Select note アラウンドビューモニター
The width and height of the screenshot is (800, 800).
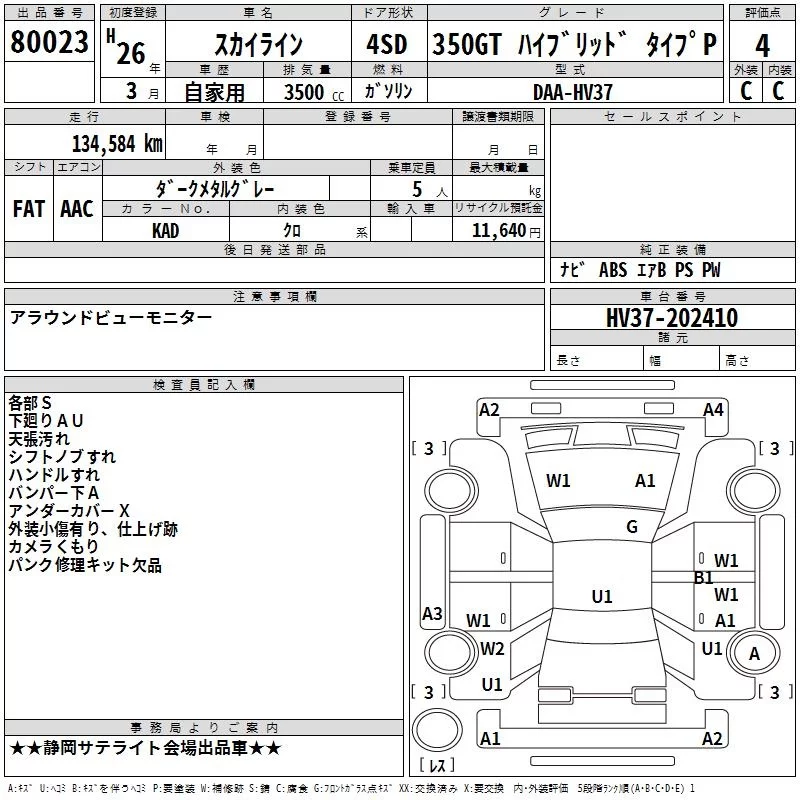pos(111,317)
